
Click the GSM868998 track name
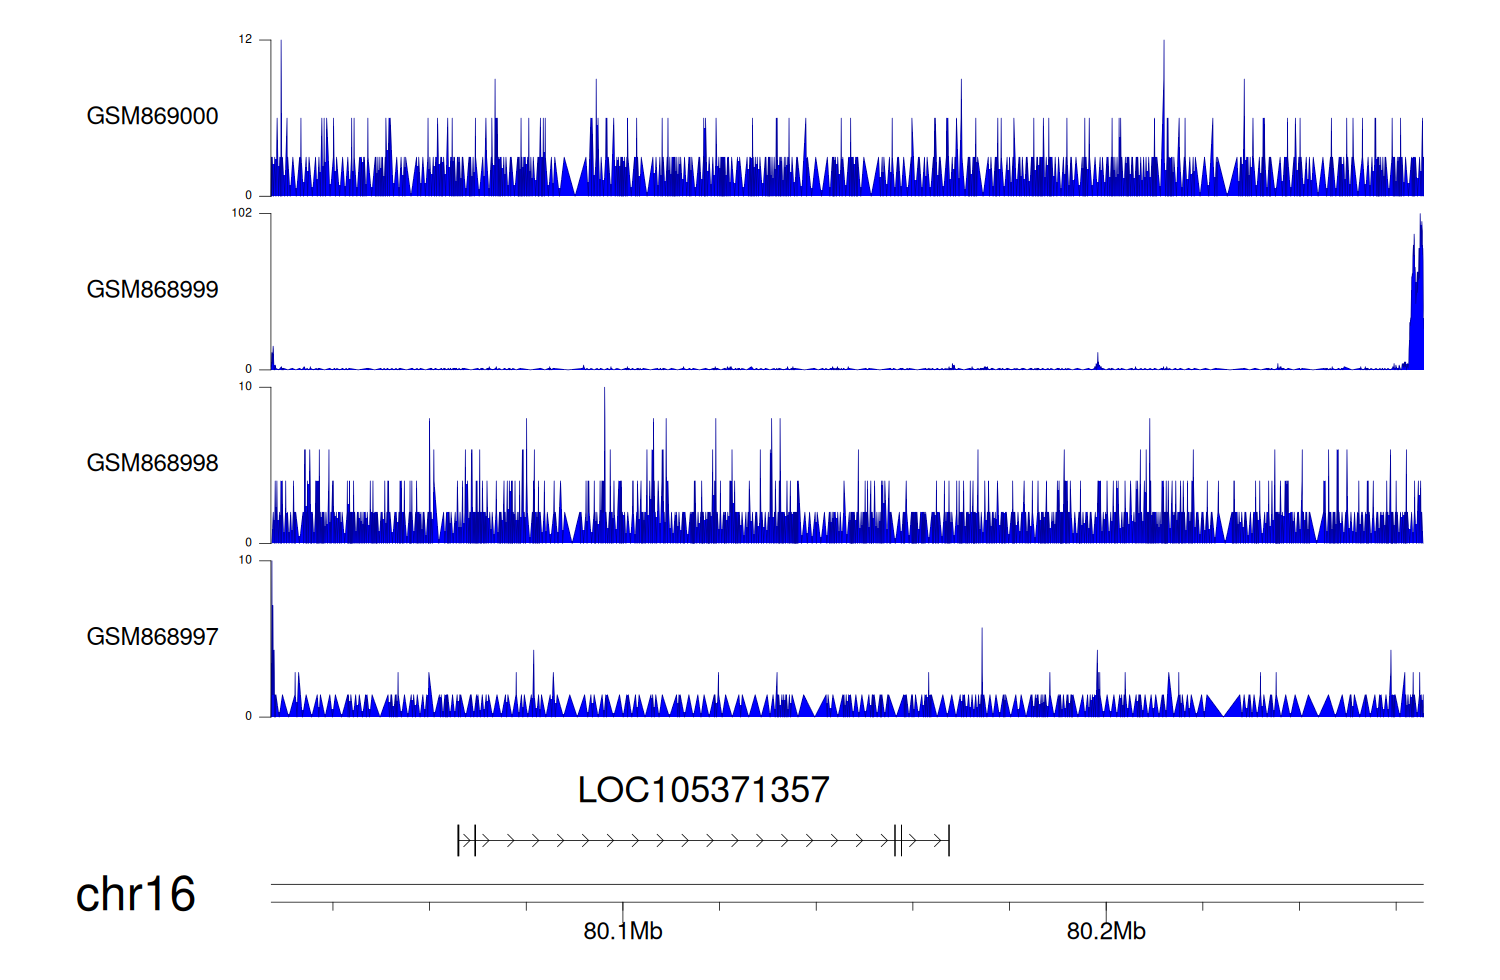(152, 463)
